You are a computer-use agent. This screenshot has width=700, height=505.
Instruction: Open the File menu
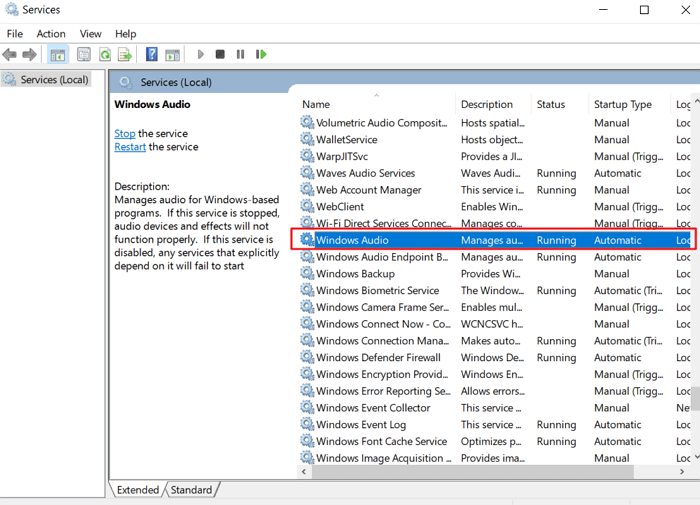(15, 34)
